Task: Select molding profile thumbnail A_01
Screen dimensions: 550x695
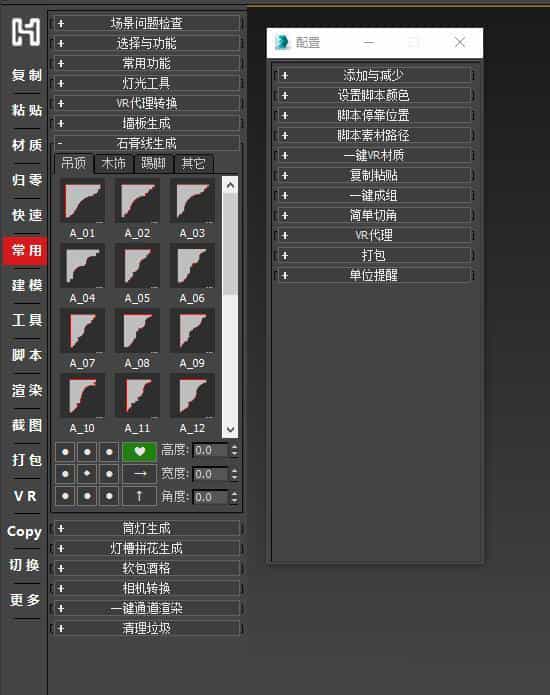Action: click(82, 202)
